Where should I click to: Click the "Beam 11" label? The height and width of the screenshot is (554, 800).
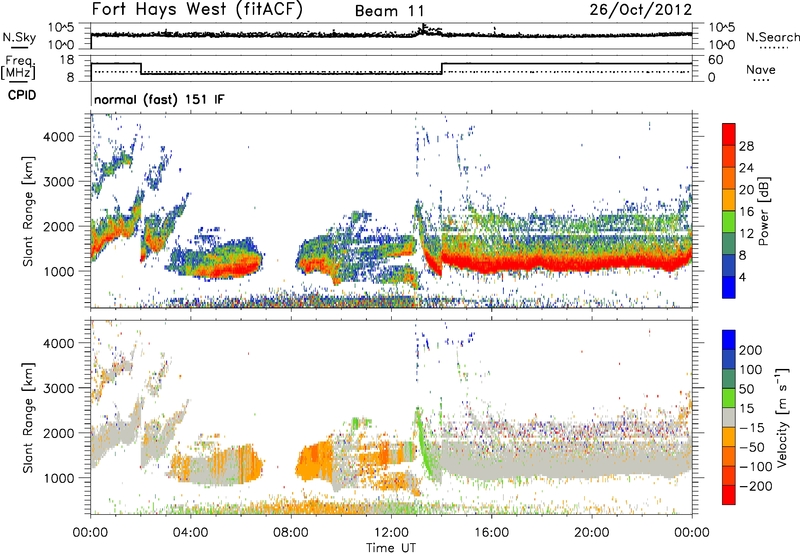point(389,11)
